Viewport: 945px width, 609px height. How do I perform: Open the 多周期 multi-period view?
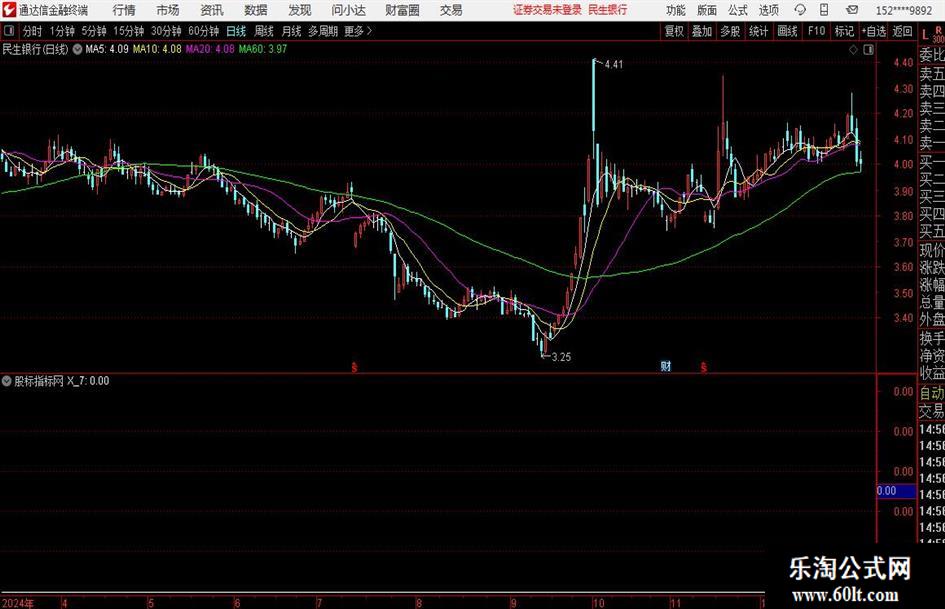pos(323,31)
